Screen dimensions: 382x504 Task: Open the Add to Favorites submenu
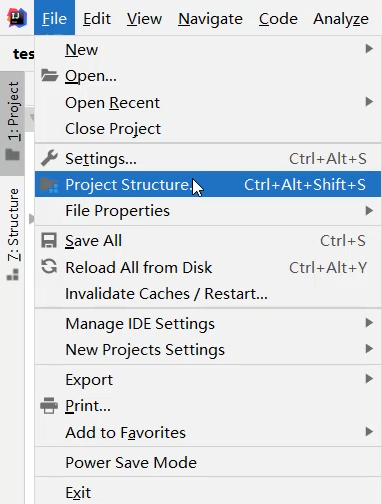tap(208, 432)
